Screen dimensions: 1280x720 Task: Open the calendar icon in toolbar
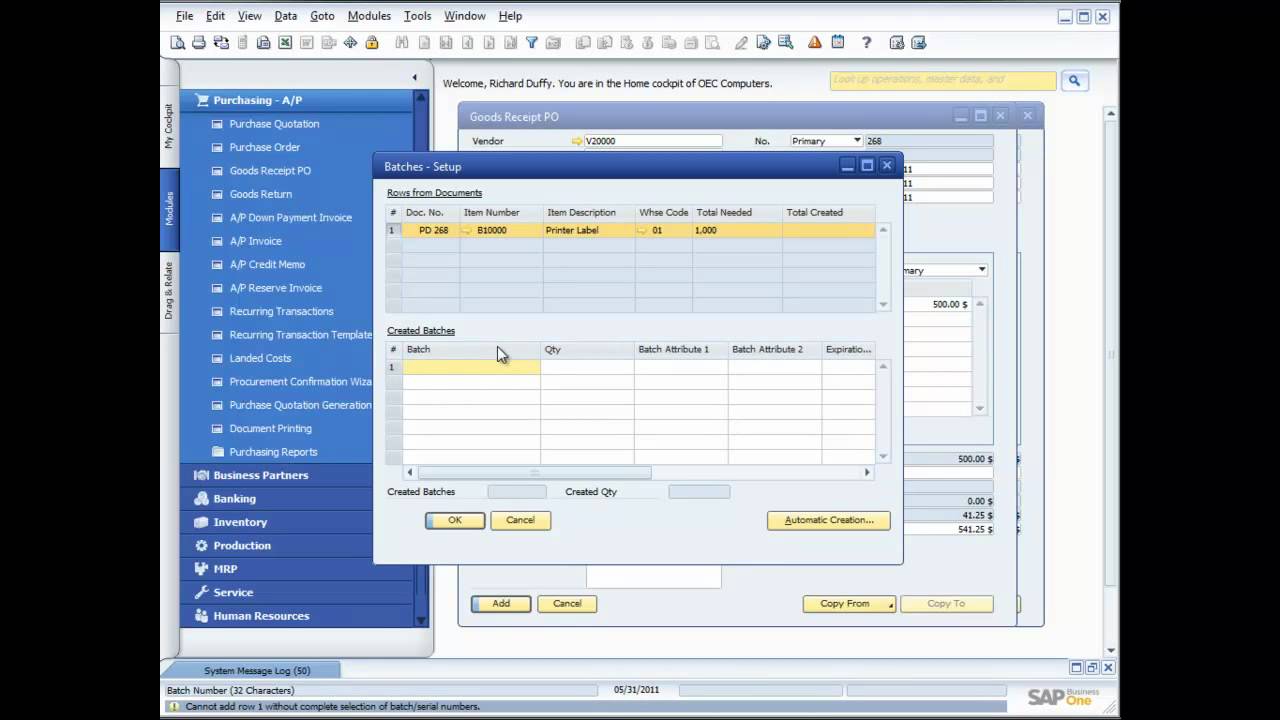[838, 42]
